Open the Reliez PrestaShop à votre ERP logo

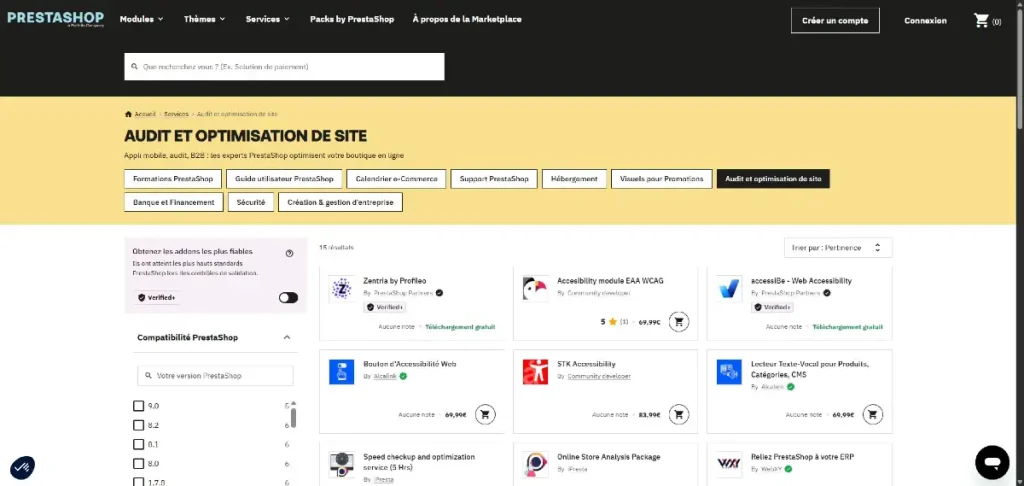coord(729,464)
